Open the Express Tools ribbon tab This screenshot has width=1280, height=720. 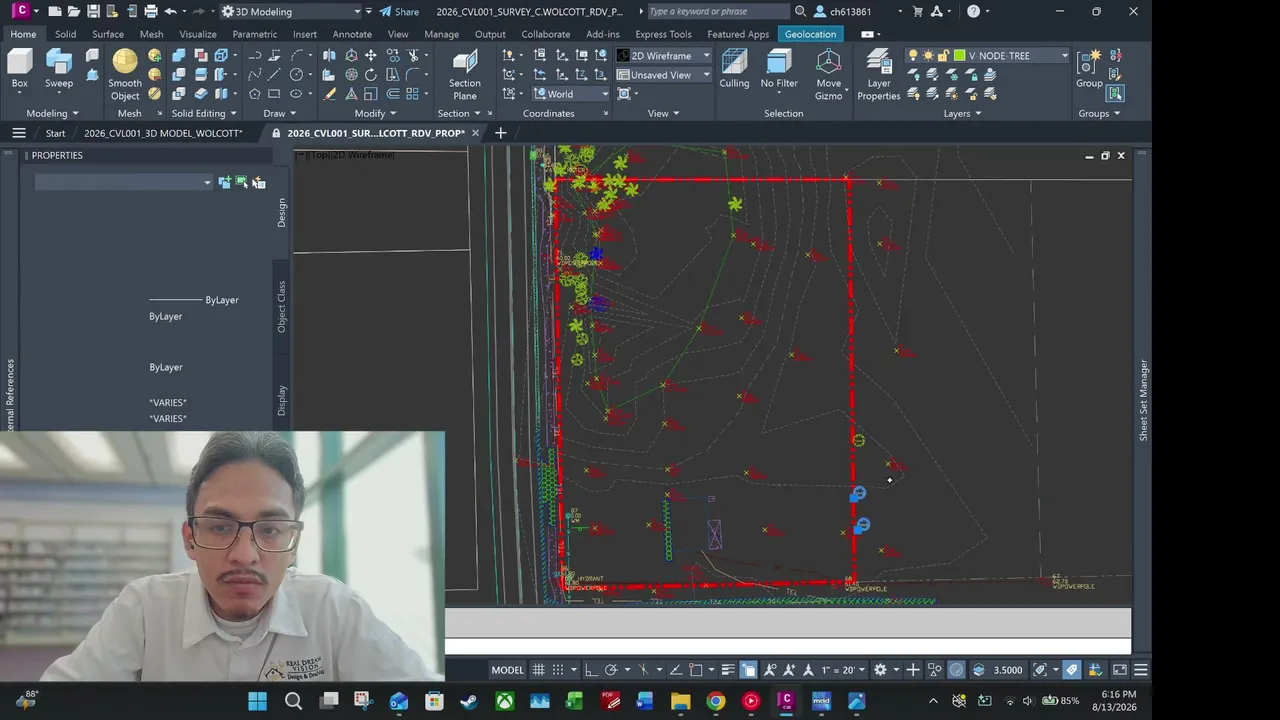(x=663, y=34)
